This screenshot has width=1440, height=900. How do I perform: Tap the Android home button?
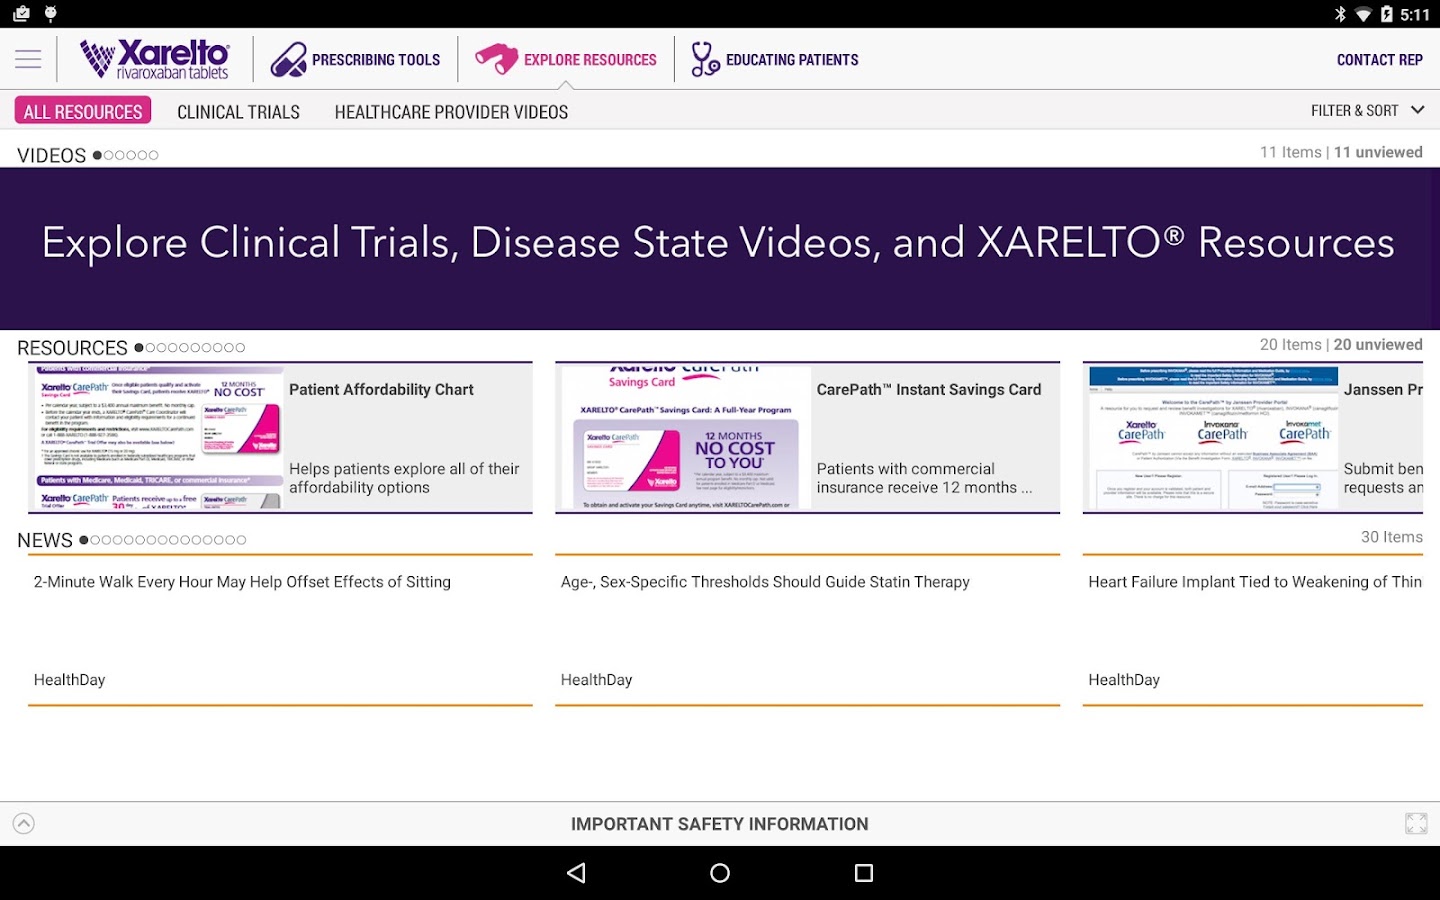point(720,873)
